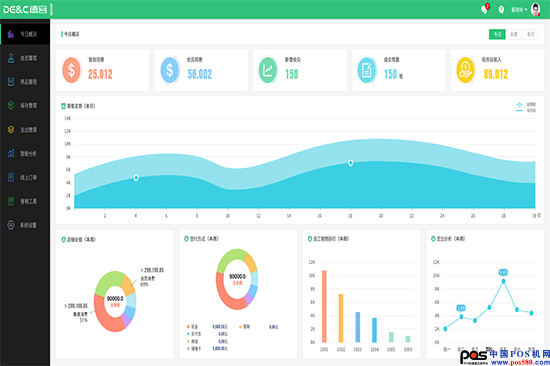This screenshot has height=366, width=550.
Task: Toggle the plain-line series in sales chart legend
Action: [x=526, y=110]
